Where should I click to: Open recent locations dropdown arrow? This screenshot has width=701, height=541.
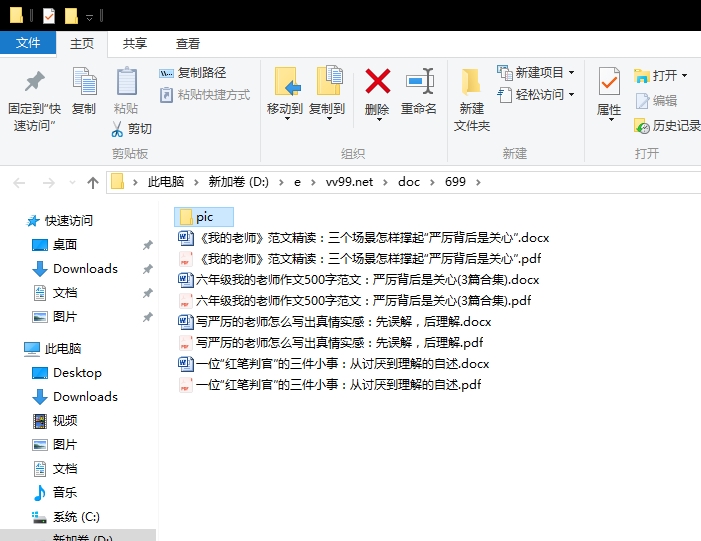coord(72,182)
